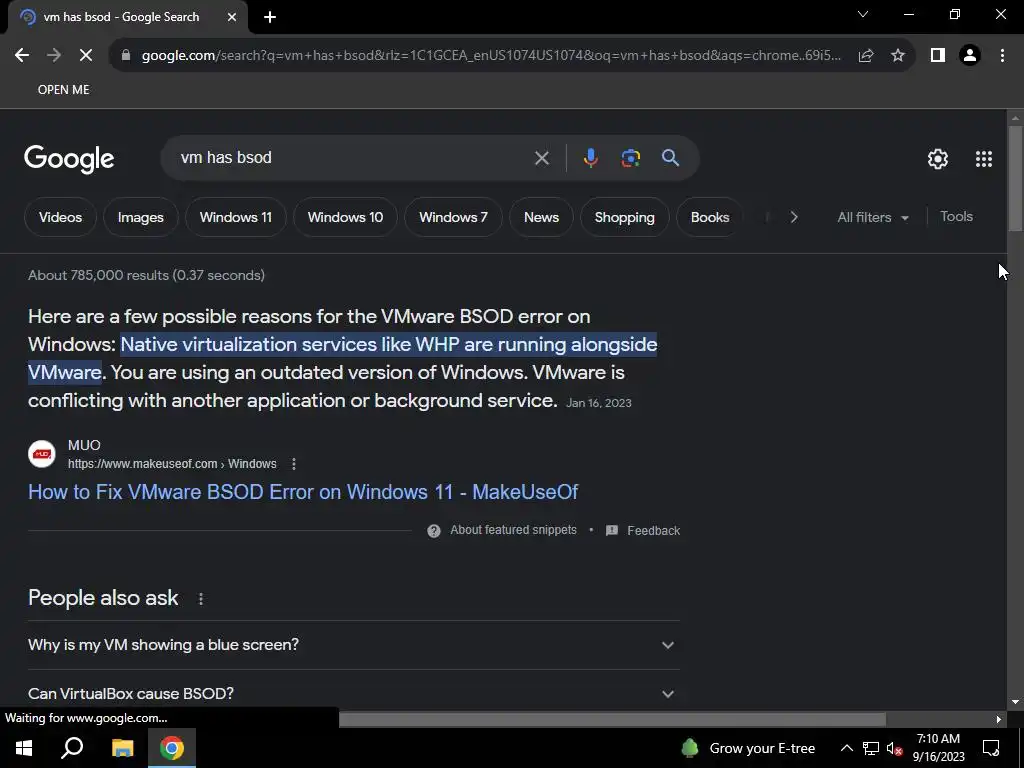
Task: Click the vertical scrollbar thumb
Action: [1015, 178]
